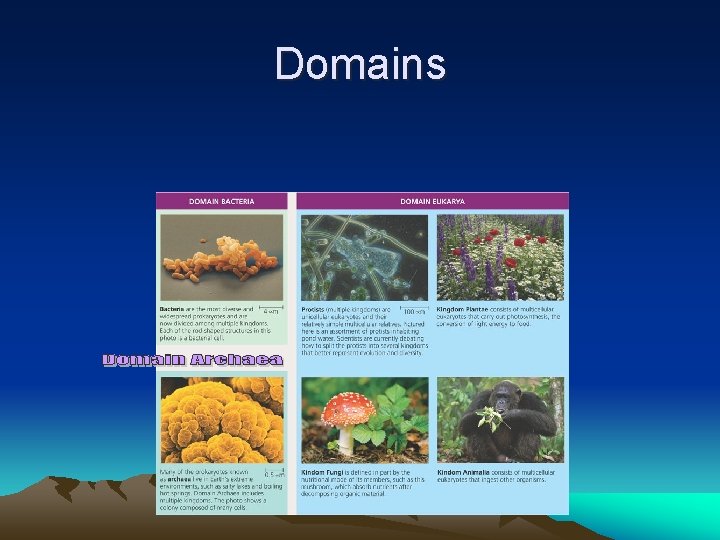This screenshot has width=720, height=540.
Task: Click the archaea description paragraph
Action: point(221,489)
